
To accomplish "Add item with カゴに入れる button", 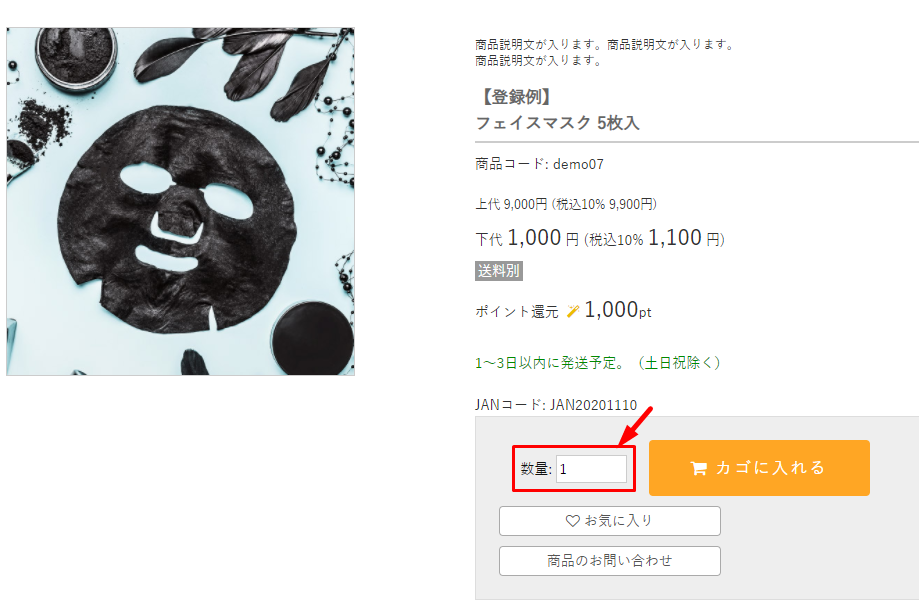I will tap(759, 468).
